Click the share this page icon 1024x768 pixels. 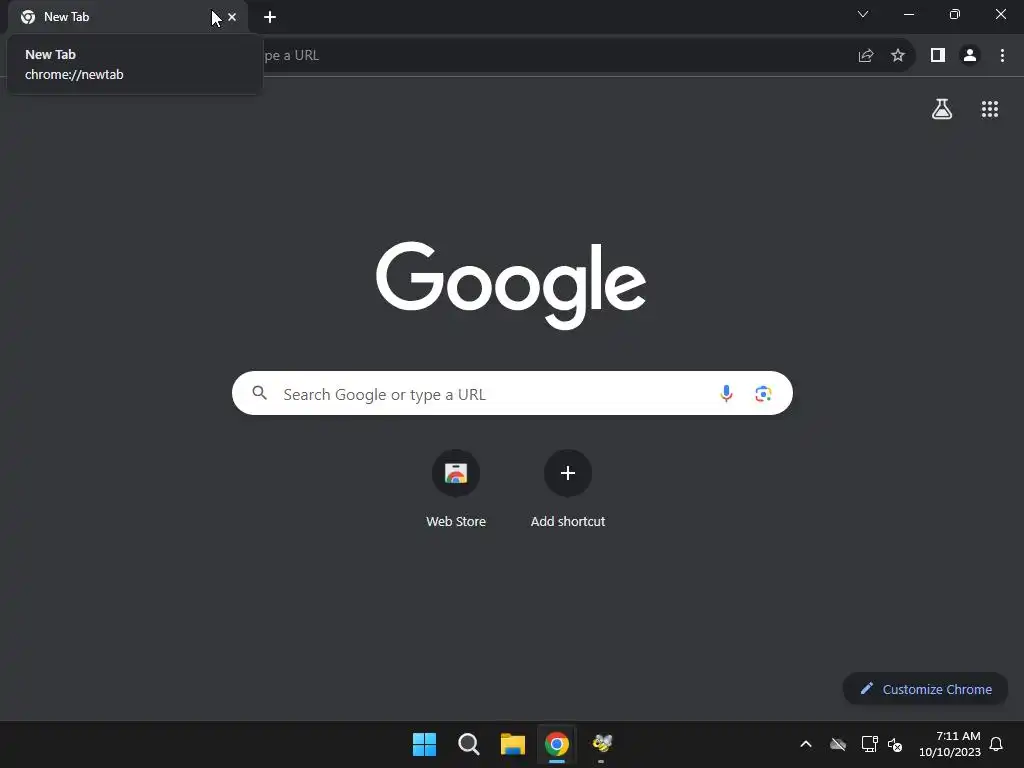(x=866, y=56)
